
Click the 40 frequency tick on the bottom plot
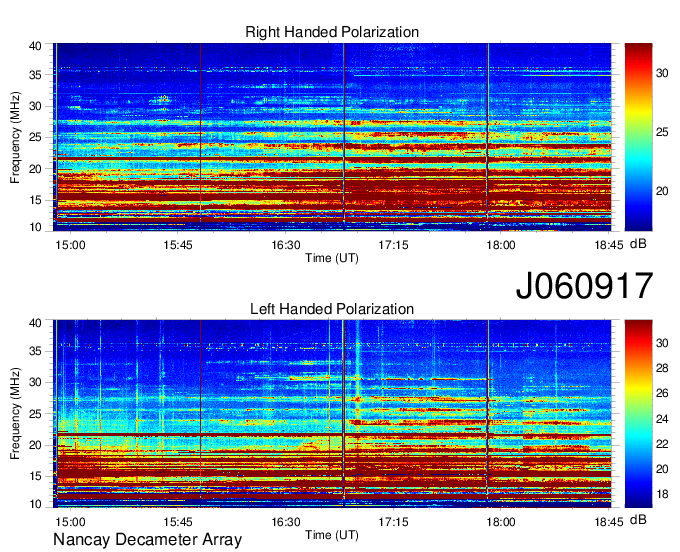click(35, 322)
